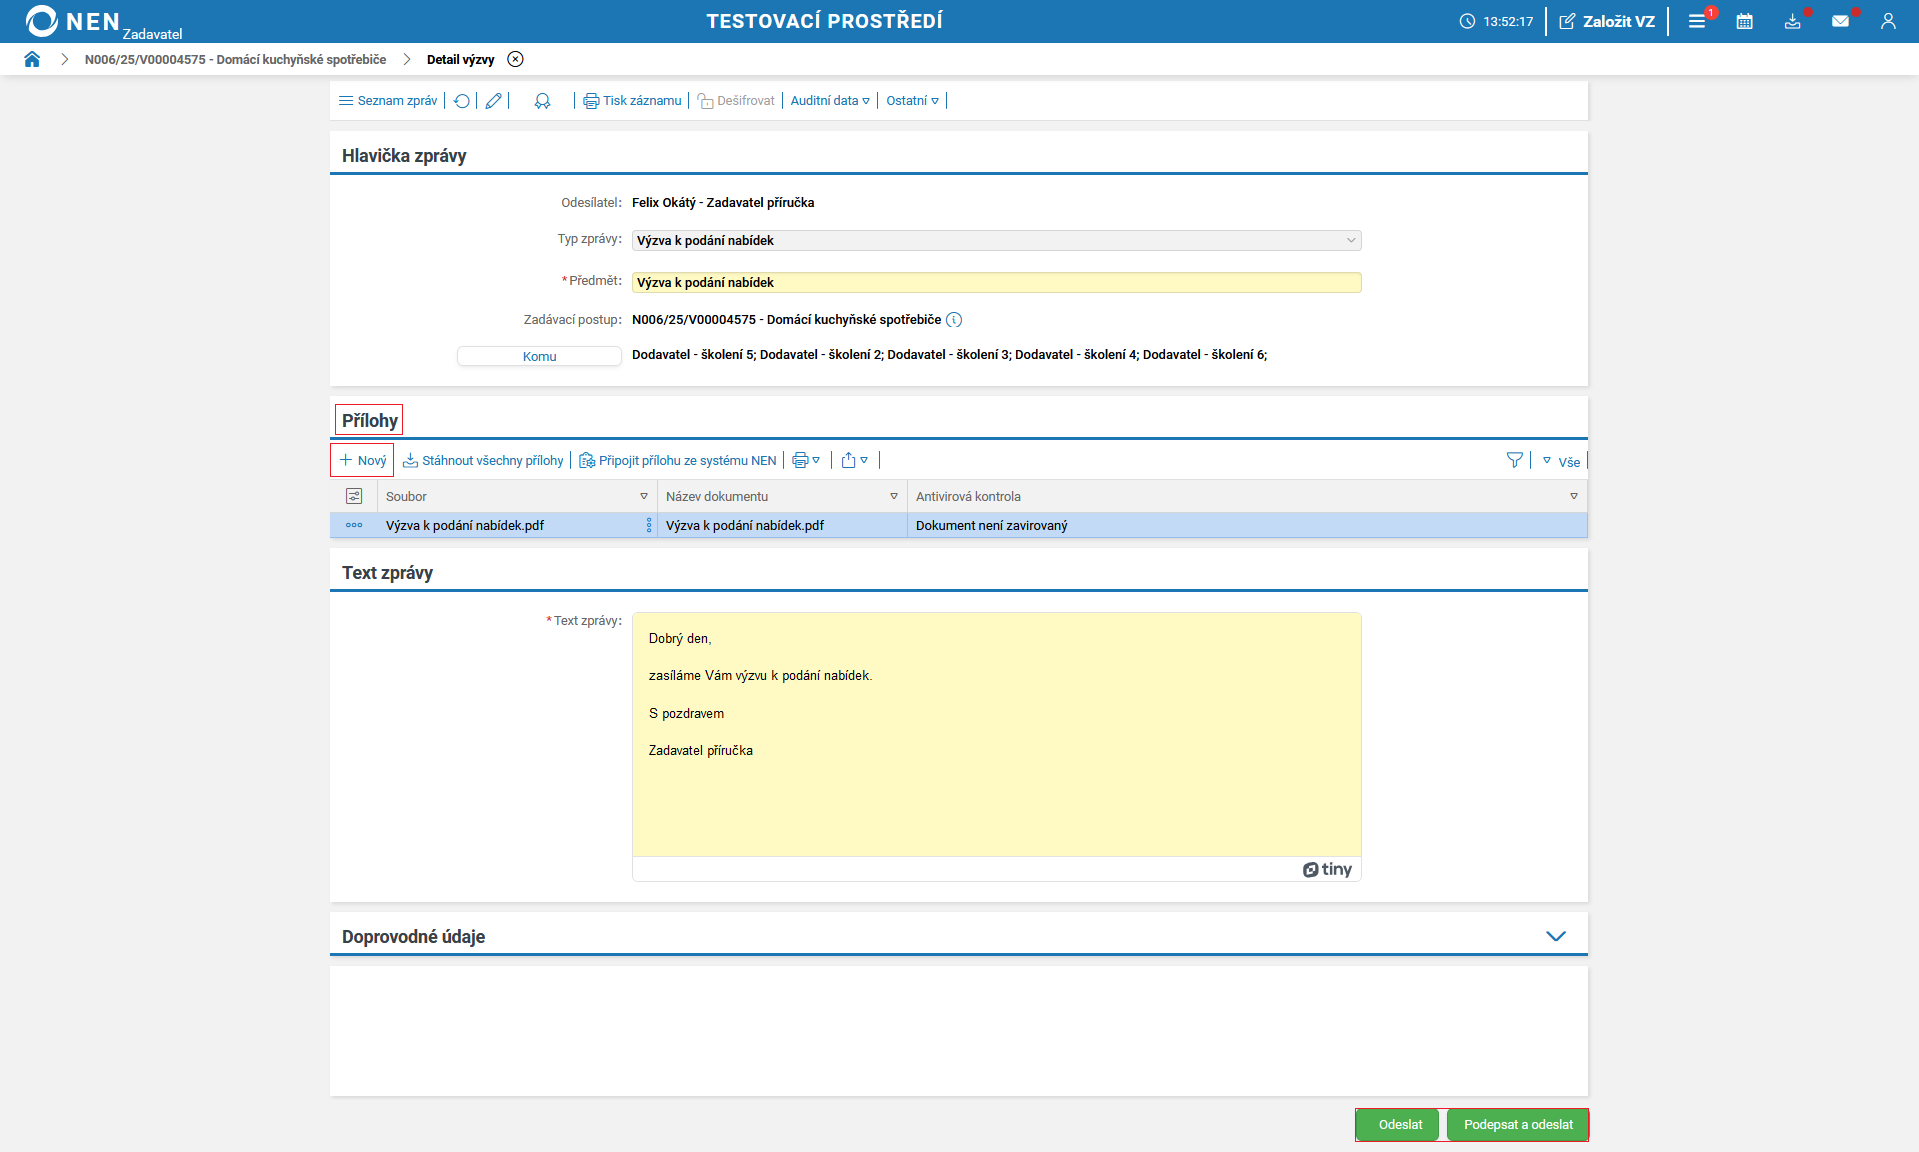Open the Typ zprávy dropdown
This screenshot has width=1919, height=1152.
(996, 240)
